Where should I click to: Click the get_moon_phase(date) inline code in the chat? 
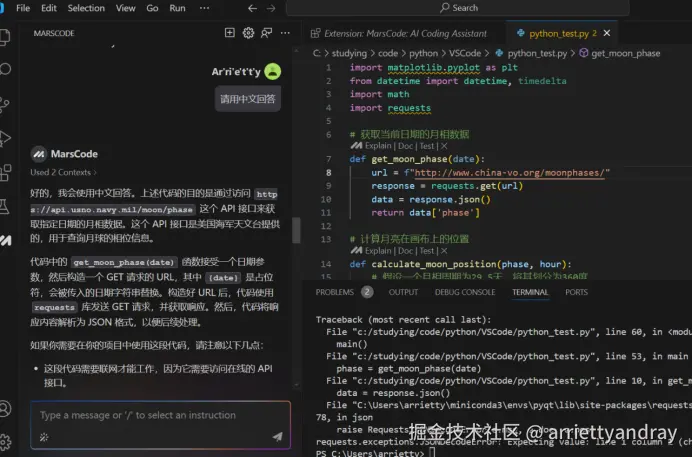[x=124, y=263]
